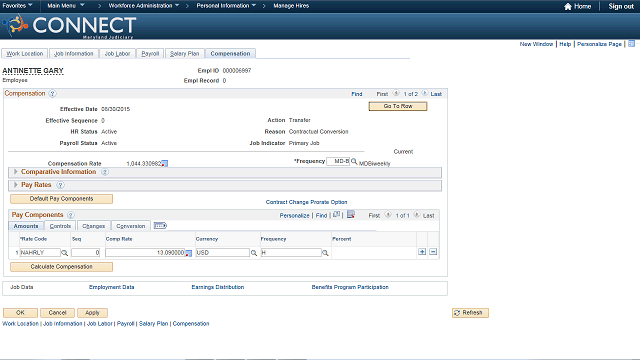Click Default Pay Components button

[x=61, y=199]
